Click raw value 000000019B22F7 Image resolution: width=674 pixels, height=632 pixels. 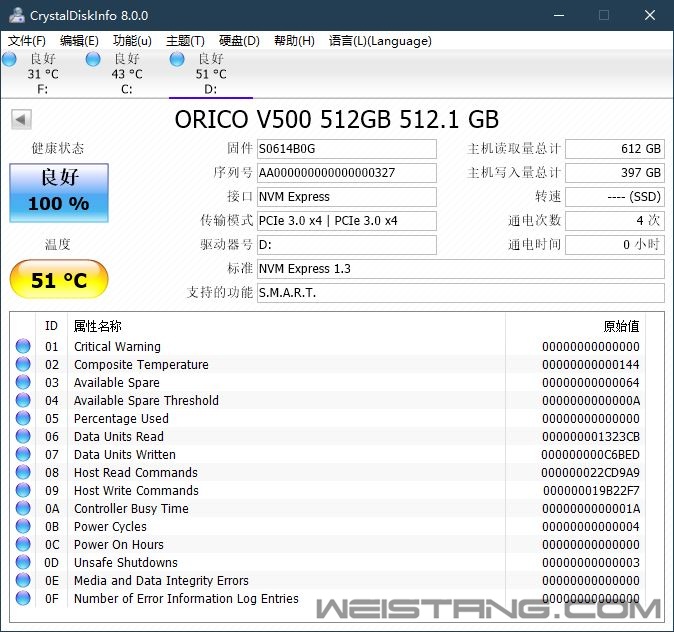tap(591, 491)
